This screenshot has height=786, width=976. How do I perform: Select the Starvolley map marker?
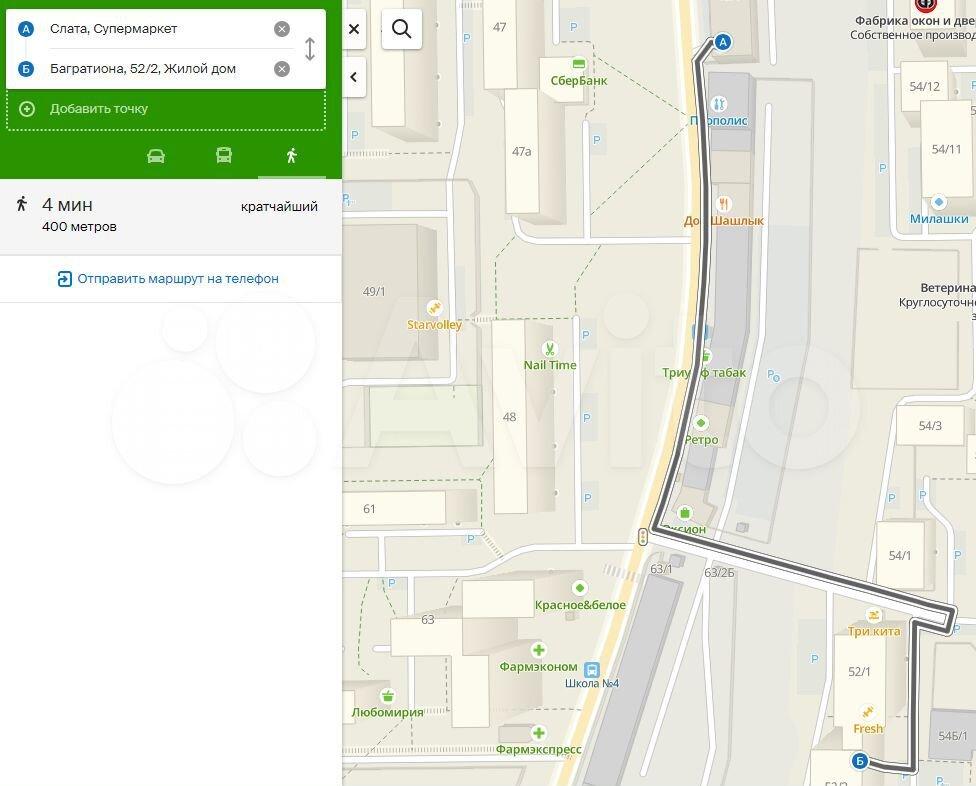point(434,308)
